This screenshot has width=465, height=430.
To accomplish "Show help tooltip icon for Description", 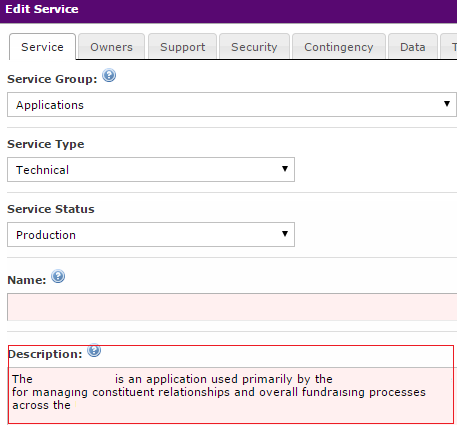I will [x=94, y=350].
